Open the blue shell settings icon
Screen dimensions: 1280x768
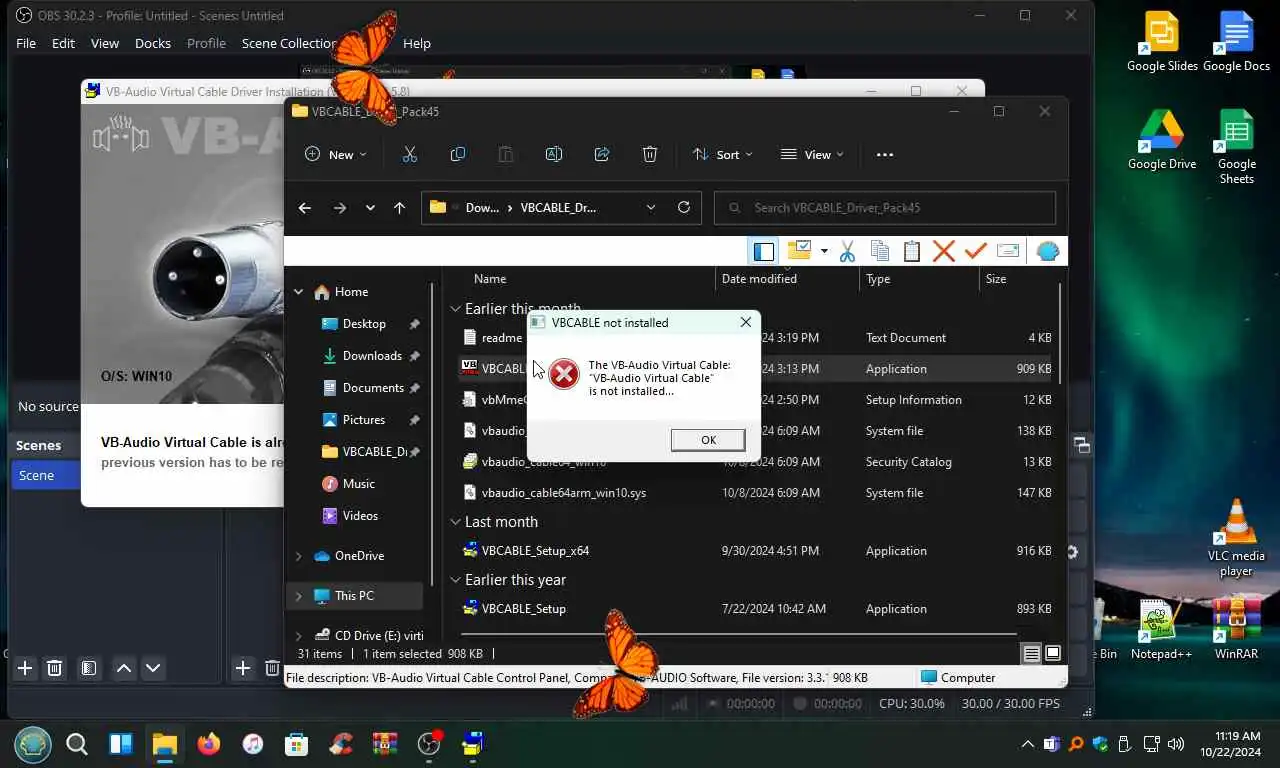pos(1048,251)
